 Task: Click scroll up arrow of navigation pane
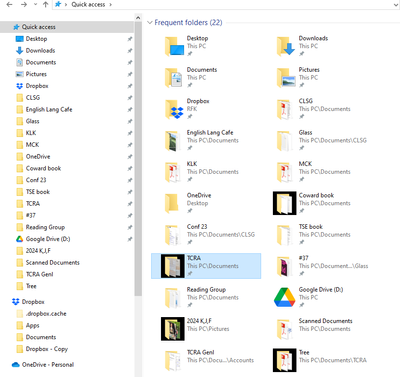pos(138,18)
